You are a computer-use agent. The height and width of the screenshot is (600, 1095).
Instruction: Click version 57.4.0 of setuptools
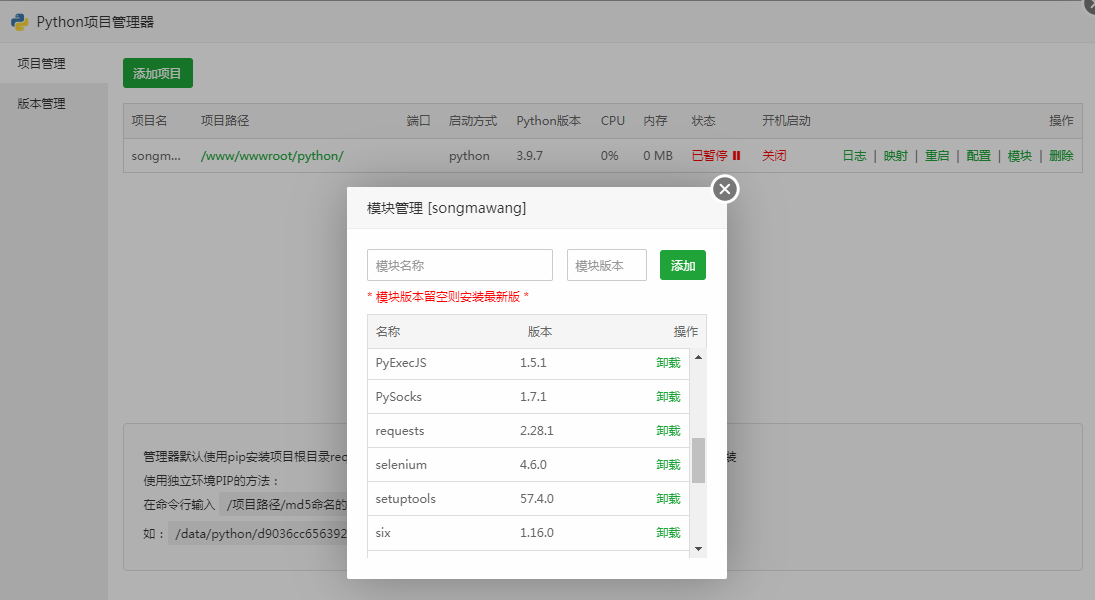coord(536,499)
